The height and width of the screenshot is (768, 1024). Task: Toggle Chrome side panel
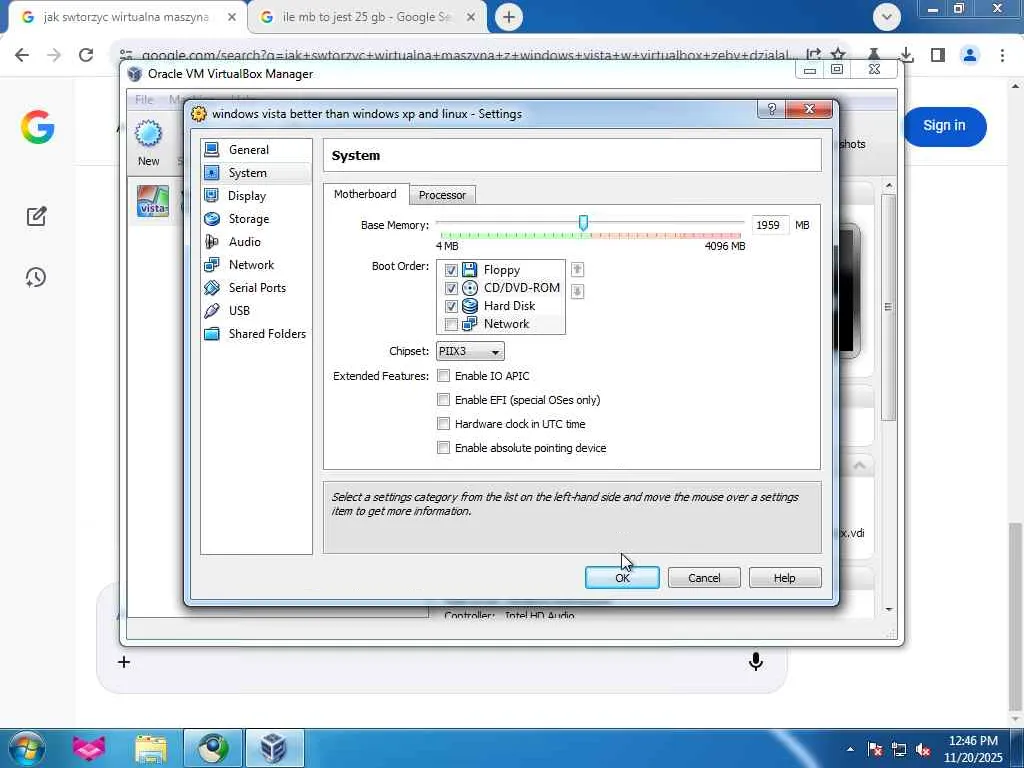938,56
